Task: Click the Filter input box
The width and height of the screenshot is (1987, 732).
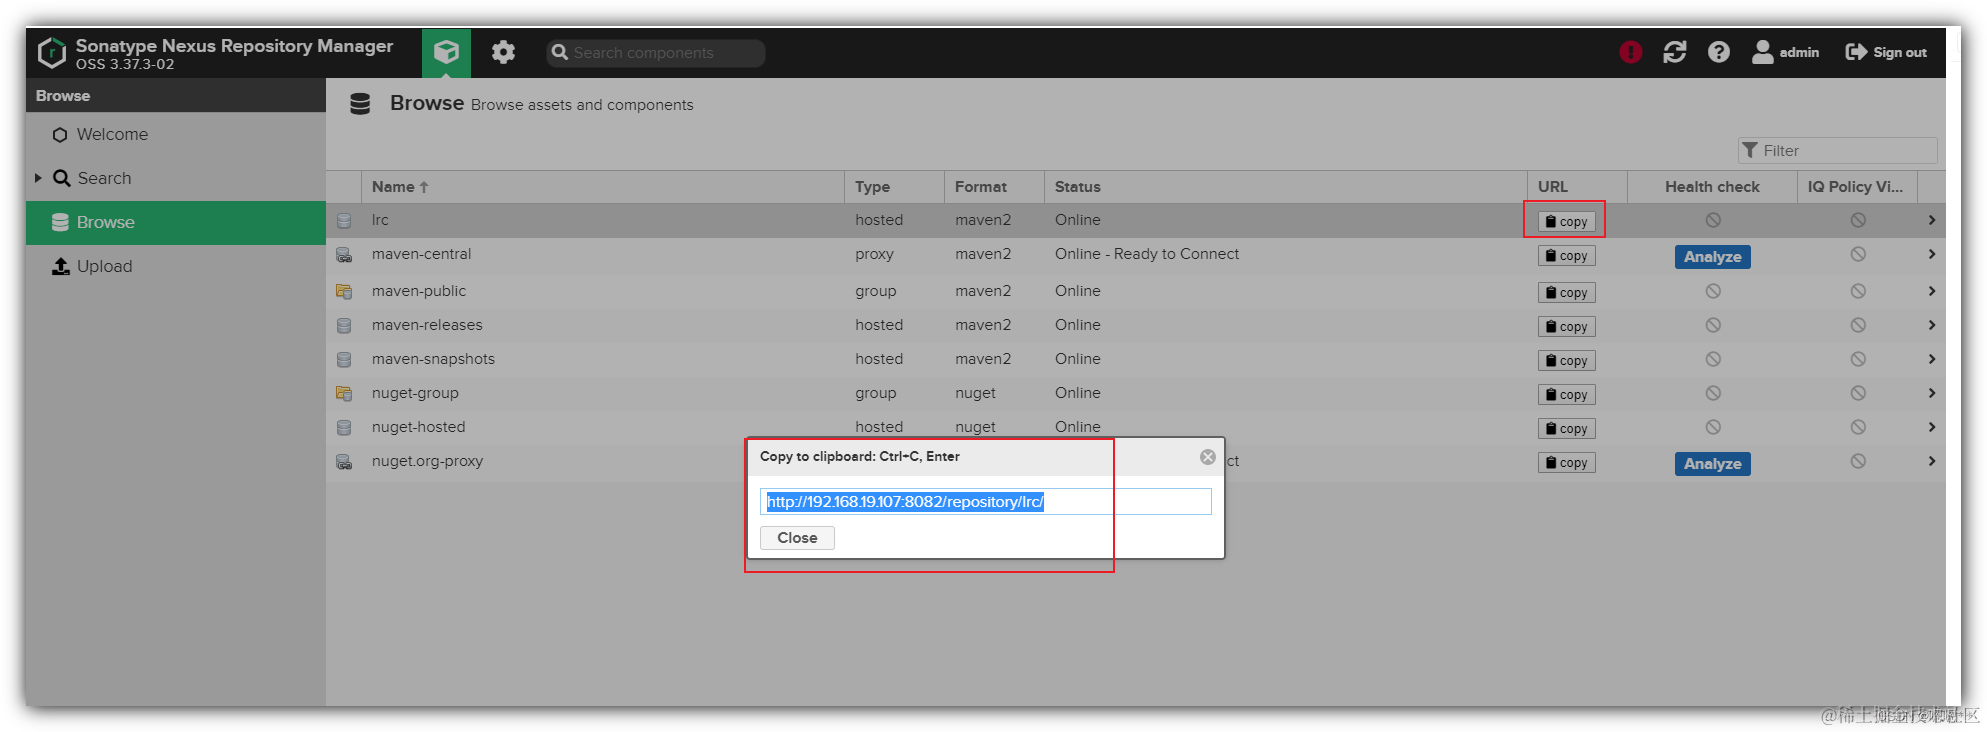Action: click(x=1838, y=150)
